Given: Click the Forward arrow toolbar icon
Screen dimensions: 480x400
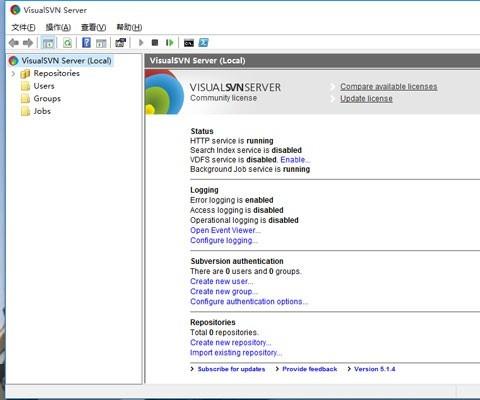Looking at the screenshot, I should (x=28, y=43).
